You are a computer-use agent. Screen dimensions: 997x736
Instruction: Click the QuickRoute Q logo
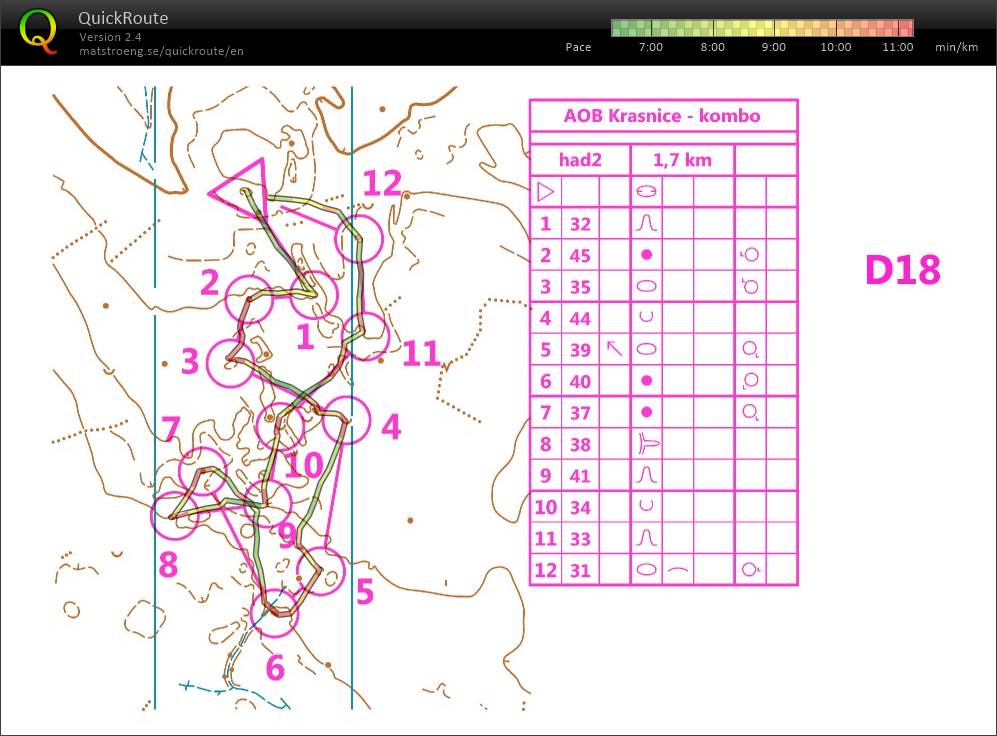(38, 31)
